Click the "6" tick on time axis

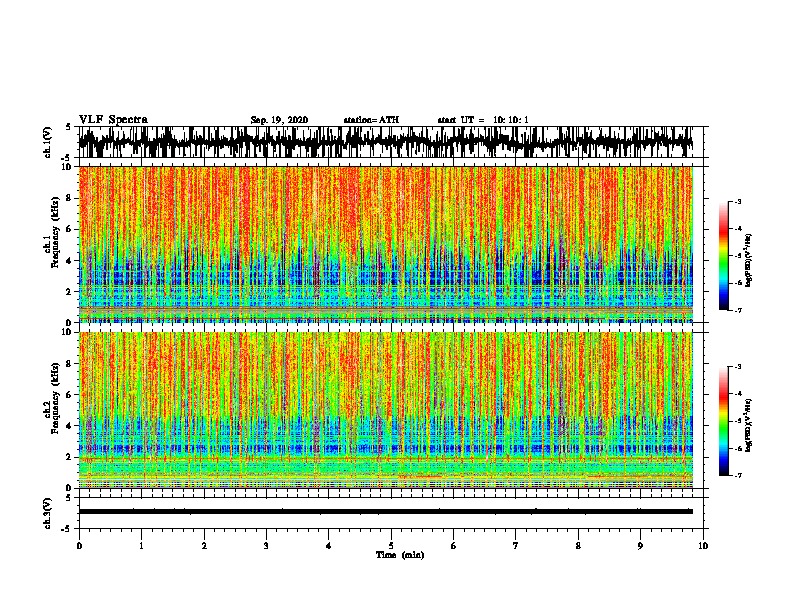(x=454, y=546)
